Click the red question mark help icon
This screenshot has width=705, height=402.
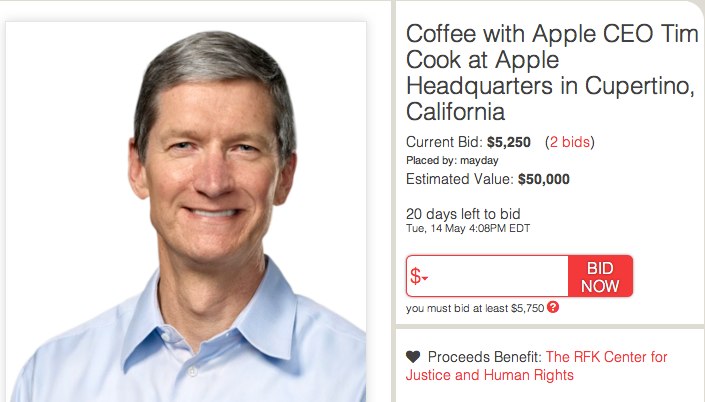pyautogui.click(x=553, y=308)
